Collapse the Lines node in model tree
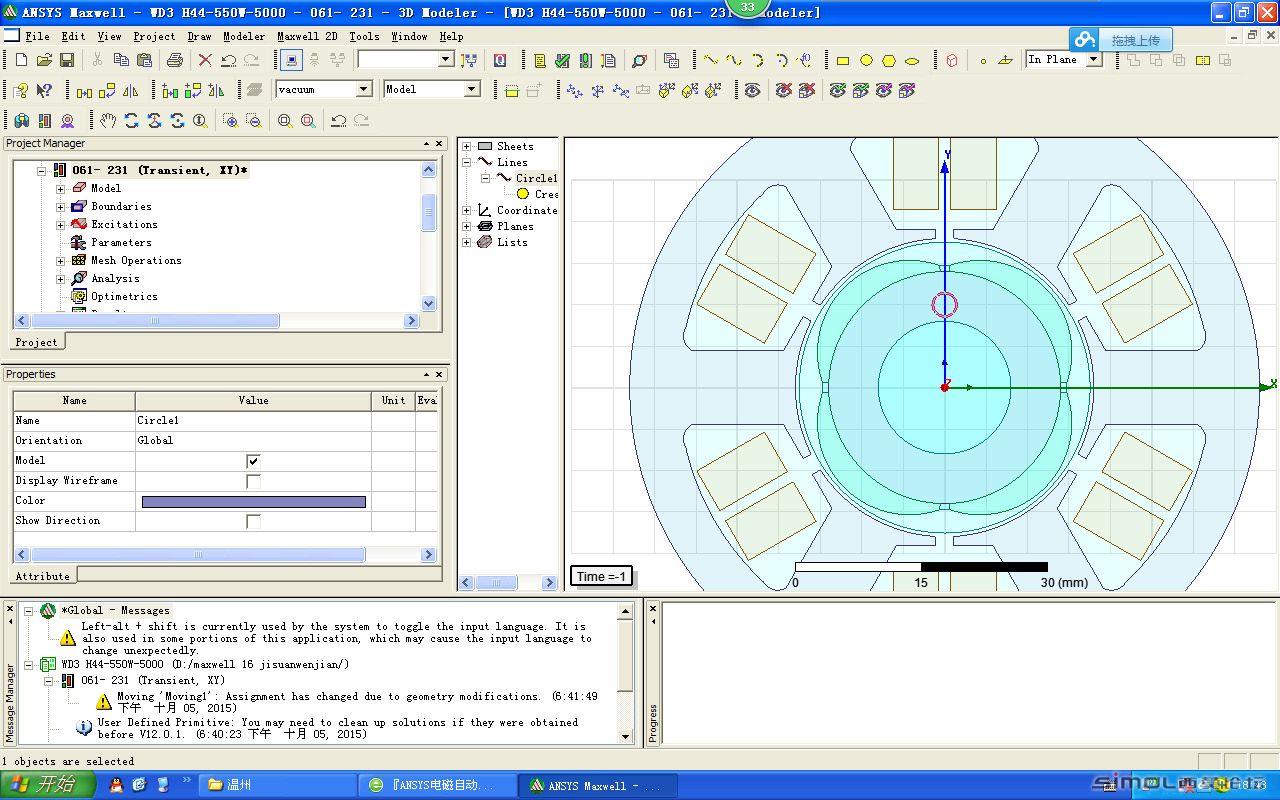 (467, 162)
